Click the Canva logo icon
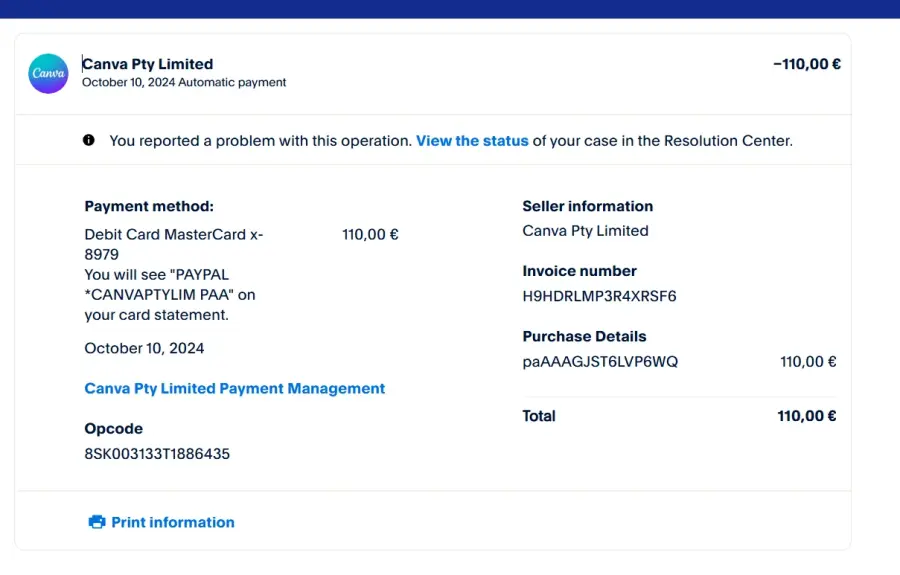 tap(48, 73)
